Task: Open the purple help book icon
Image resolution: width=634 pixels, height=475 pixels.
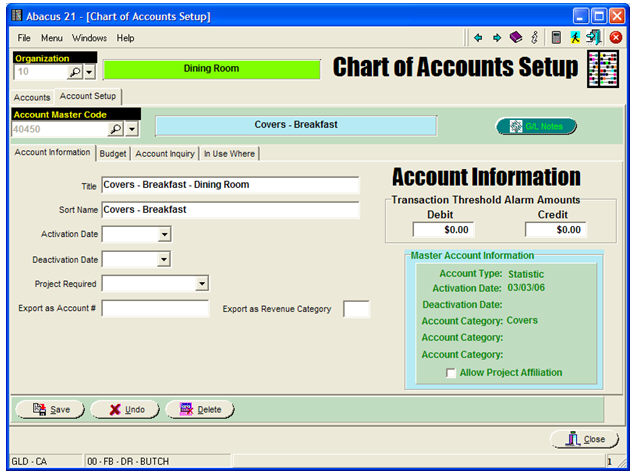Action: [x=516, y=38]
